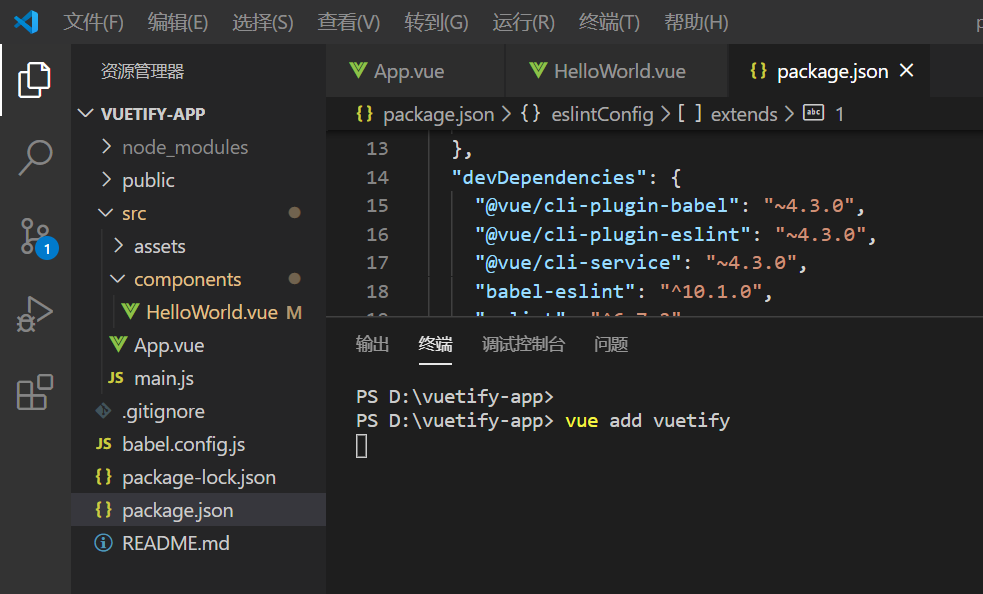The image size is (983, 594).
Task: Switch to the 输出 panel tab
Action: pyautogui.click(x=372, y=344)
